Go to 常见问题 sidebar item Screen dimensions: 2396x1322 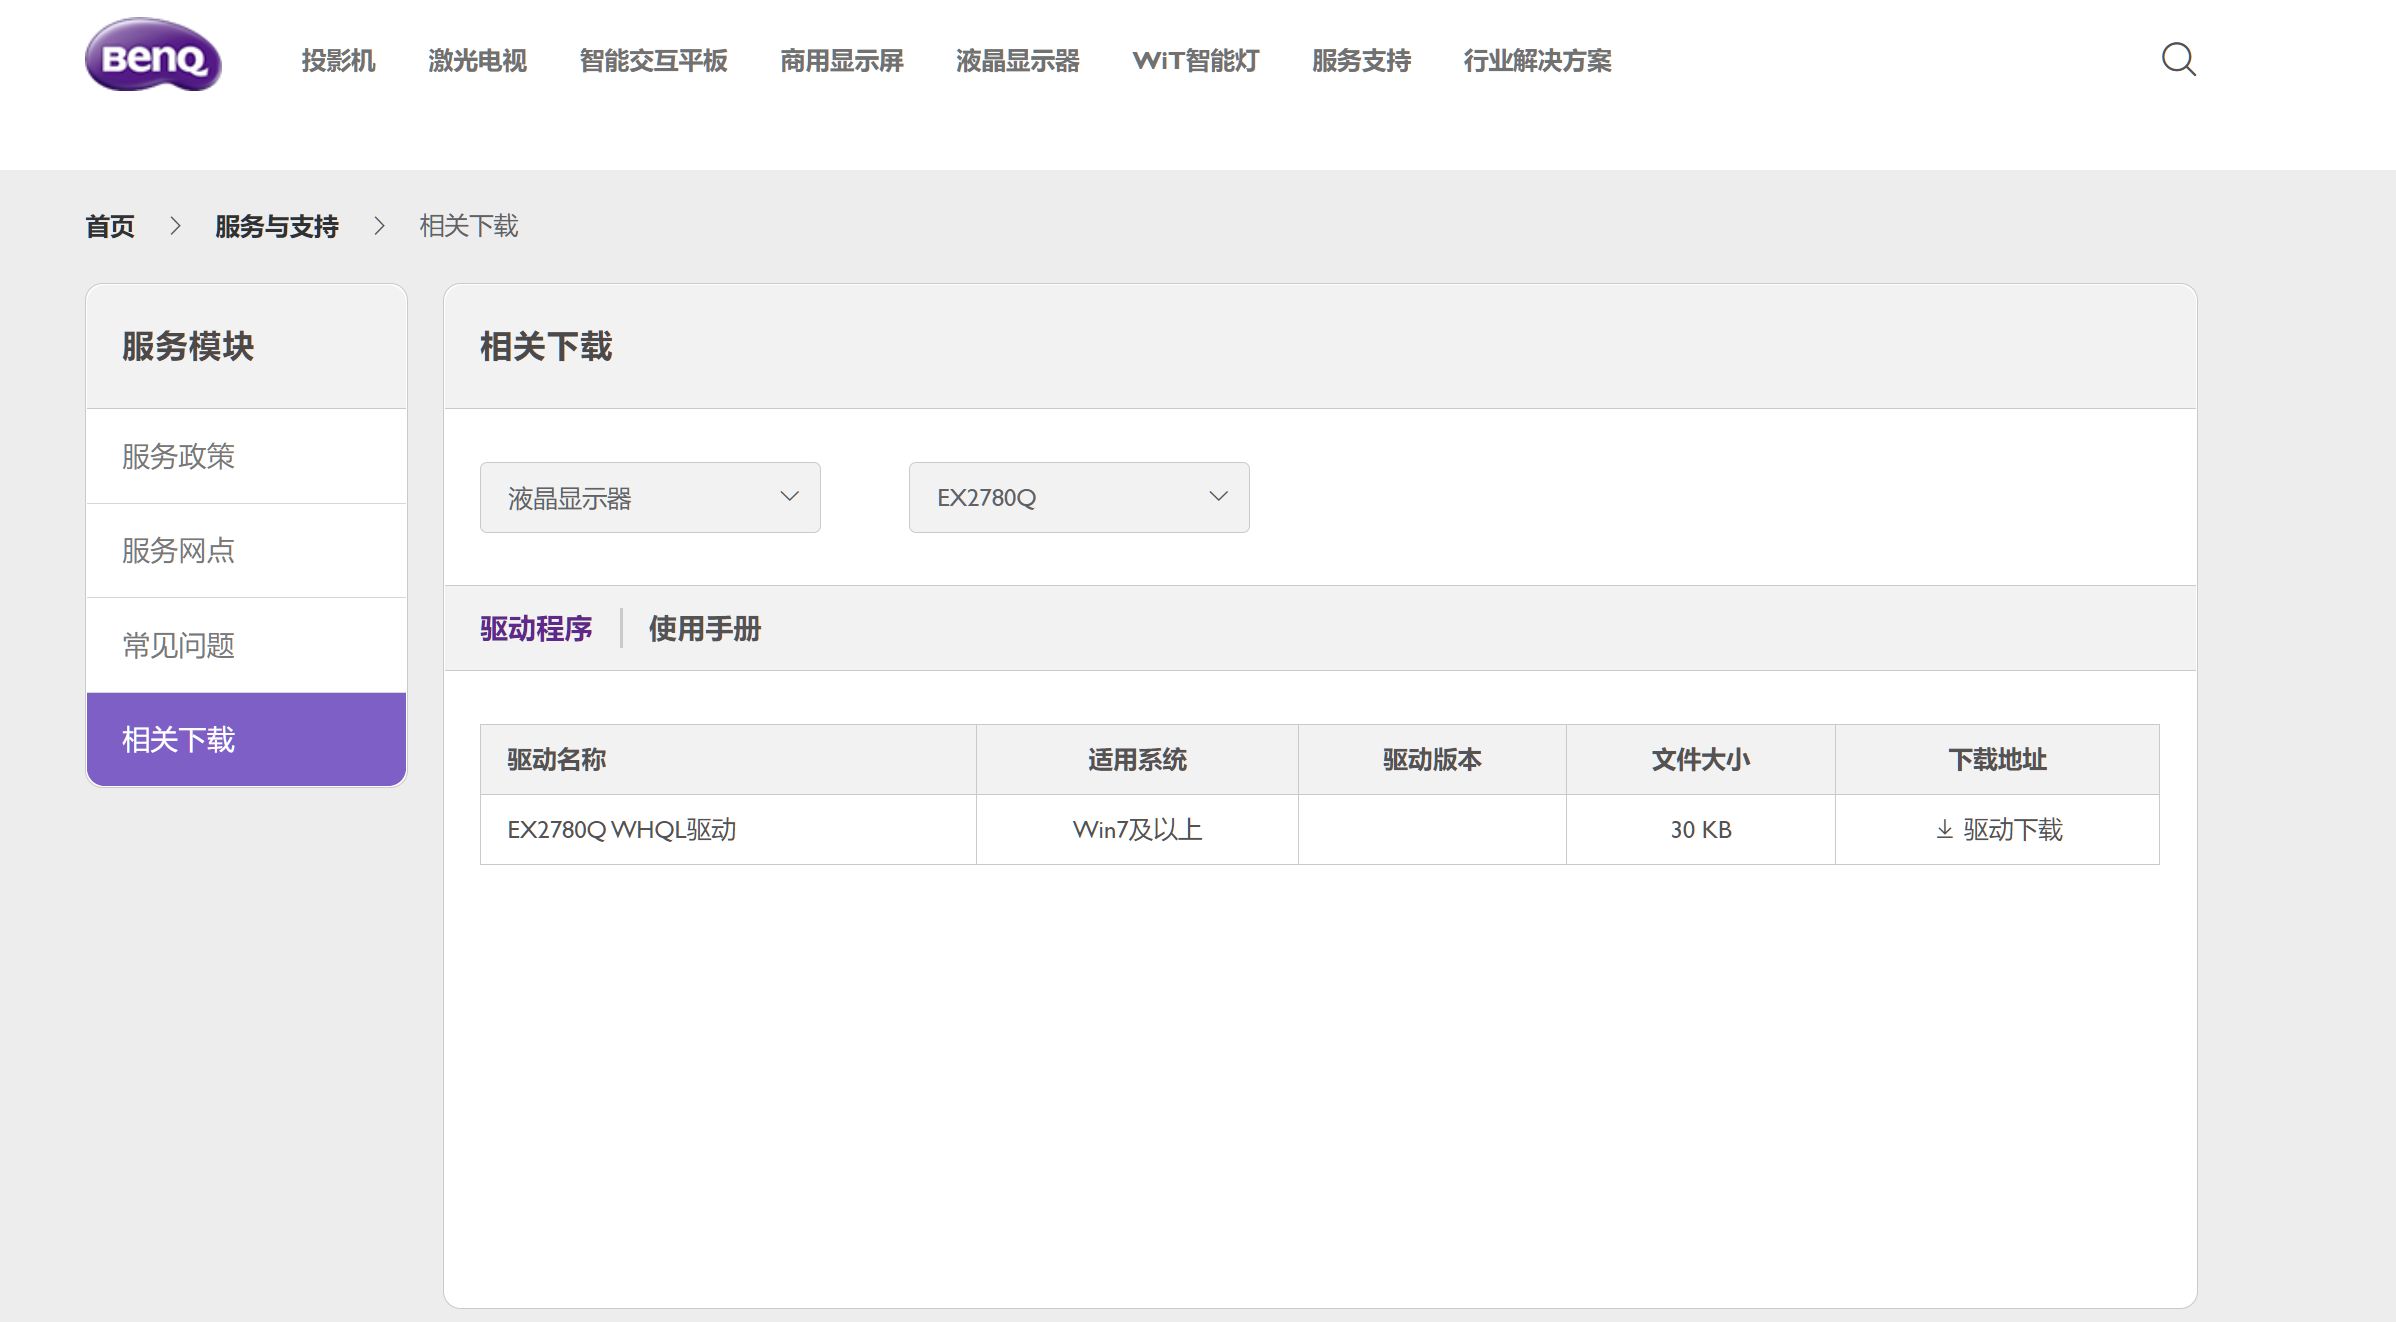click(178, 645)
